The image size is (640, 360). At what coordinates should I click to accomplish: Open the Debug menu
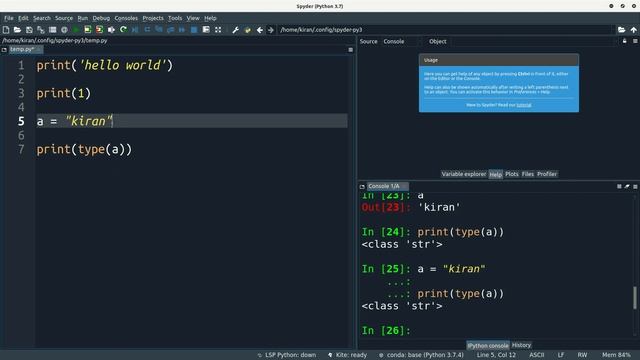101,18
